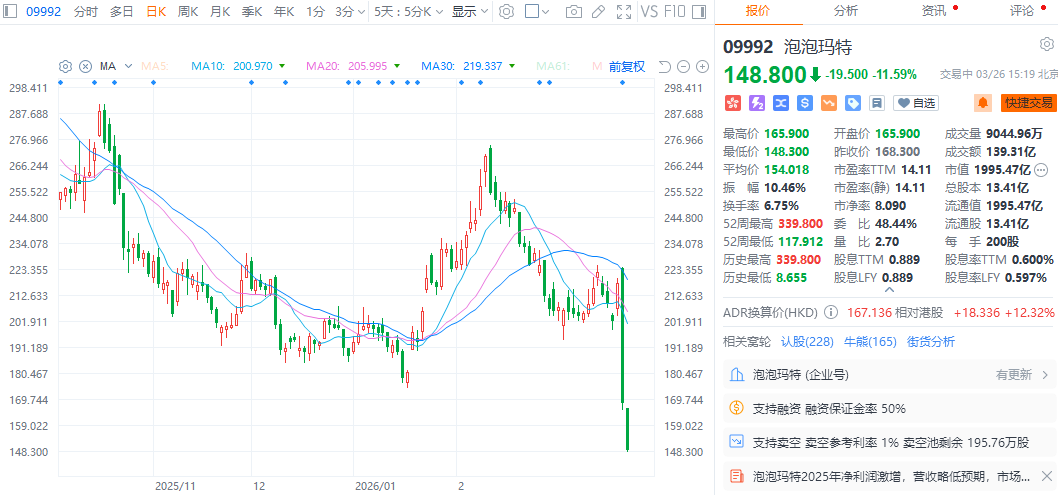1058x495 pixels.
Task: Switch chart to 多日 view
Action: pos(121,11)
